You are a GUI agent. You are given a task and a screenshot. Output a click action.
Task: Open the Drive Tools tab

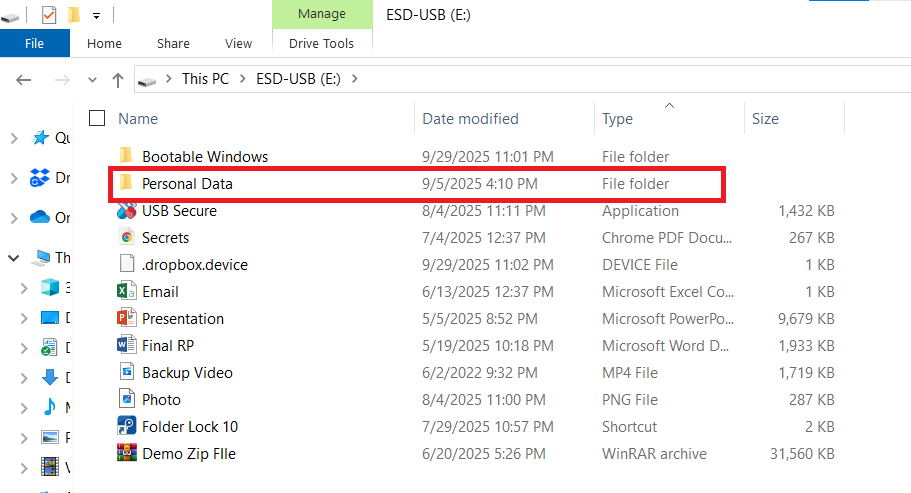[x=321, y=44]
